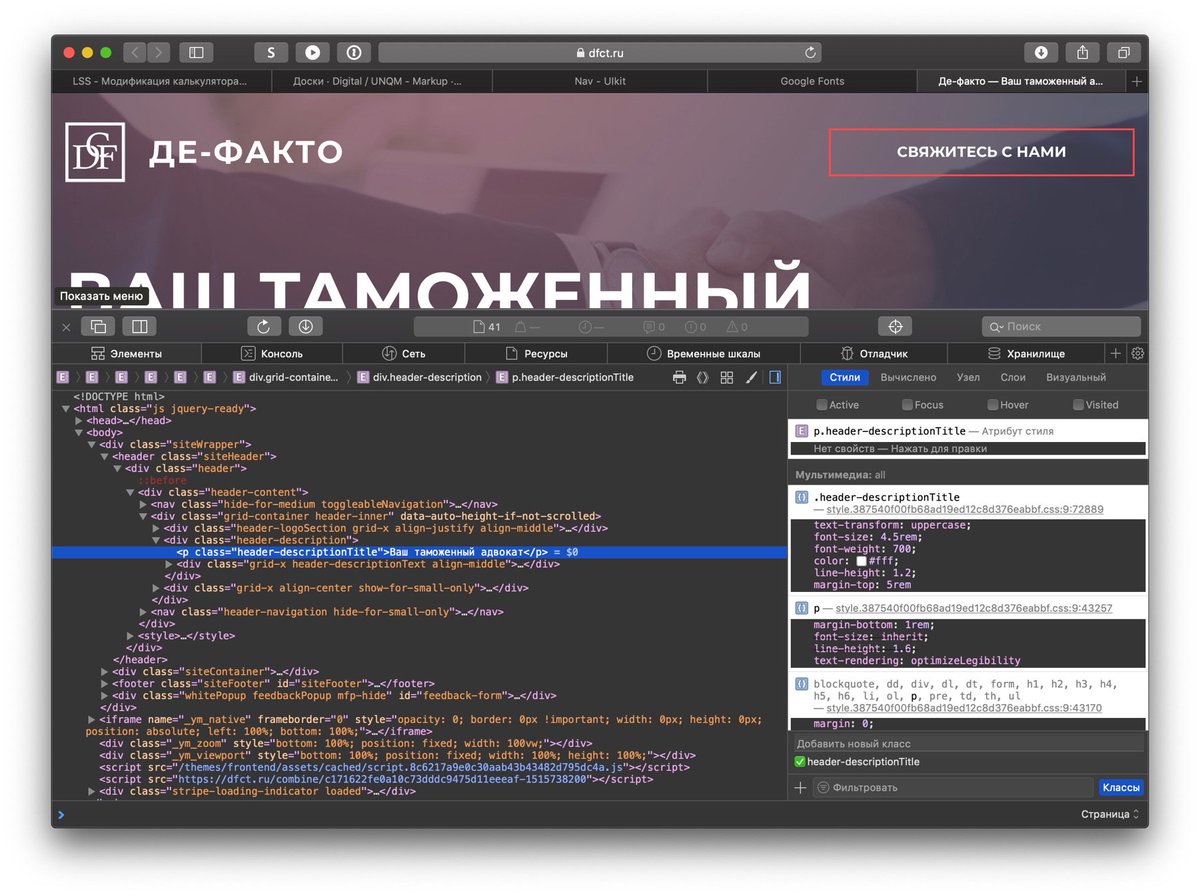The width and height of the screenshot is (1200, 896).
Task: Toggle the Safari sidebar button
Action: pyautogui.click(x=196, y=52)
